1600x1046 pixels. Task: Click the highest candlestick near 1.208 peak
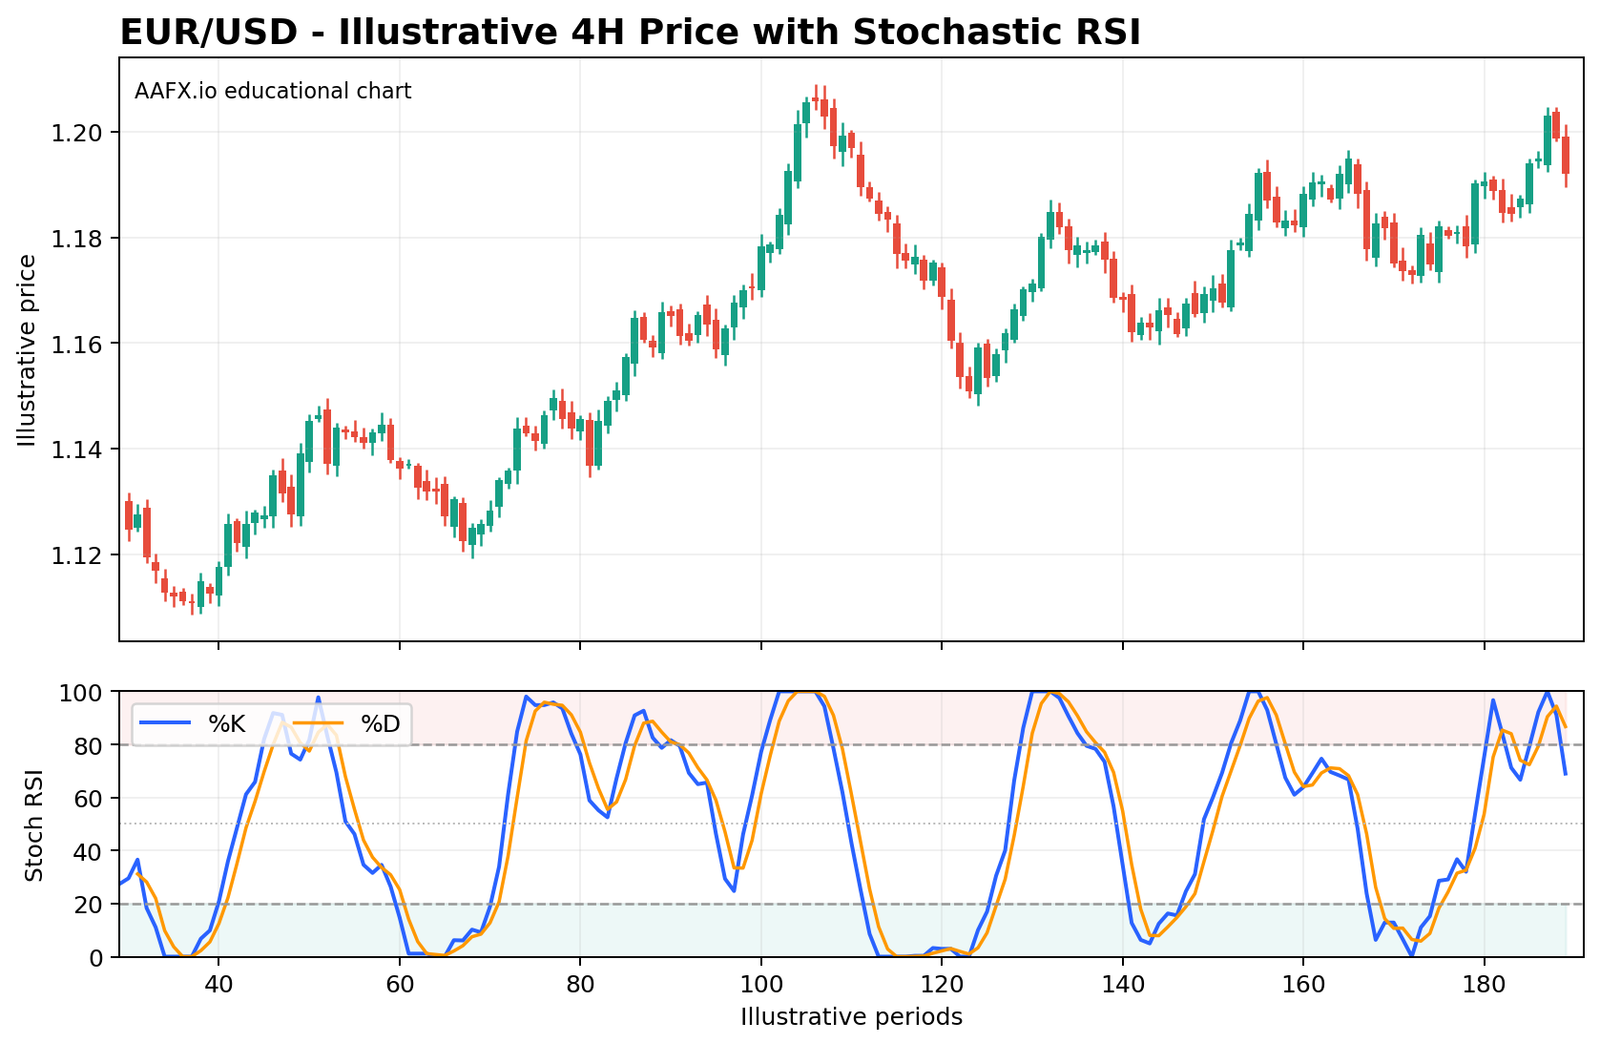(x=815, y=99)
